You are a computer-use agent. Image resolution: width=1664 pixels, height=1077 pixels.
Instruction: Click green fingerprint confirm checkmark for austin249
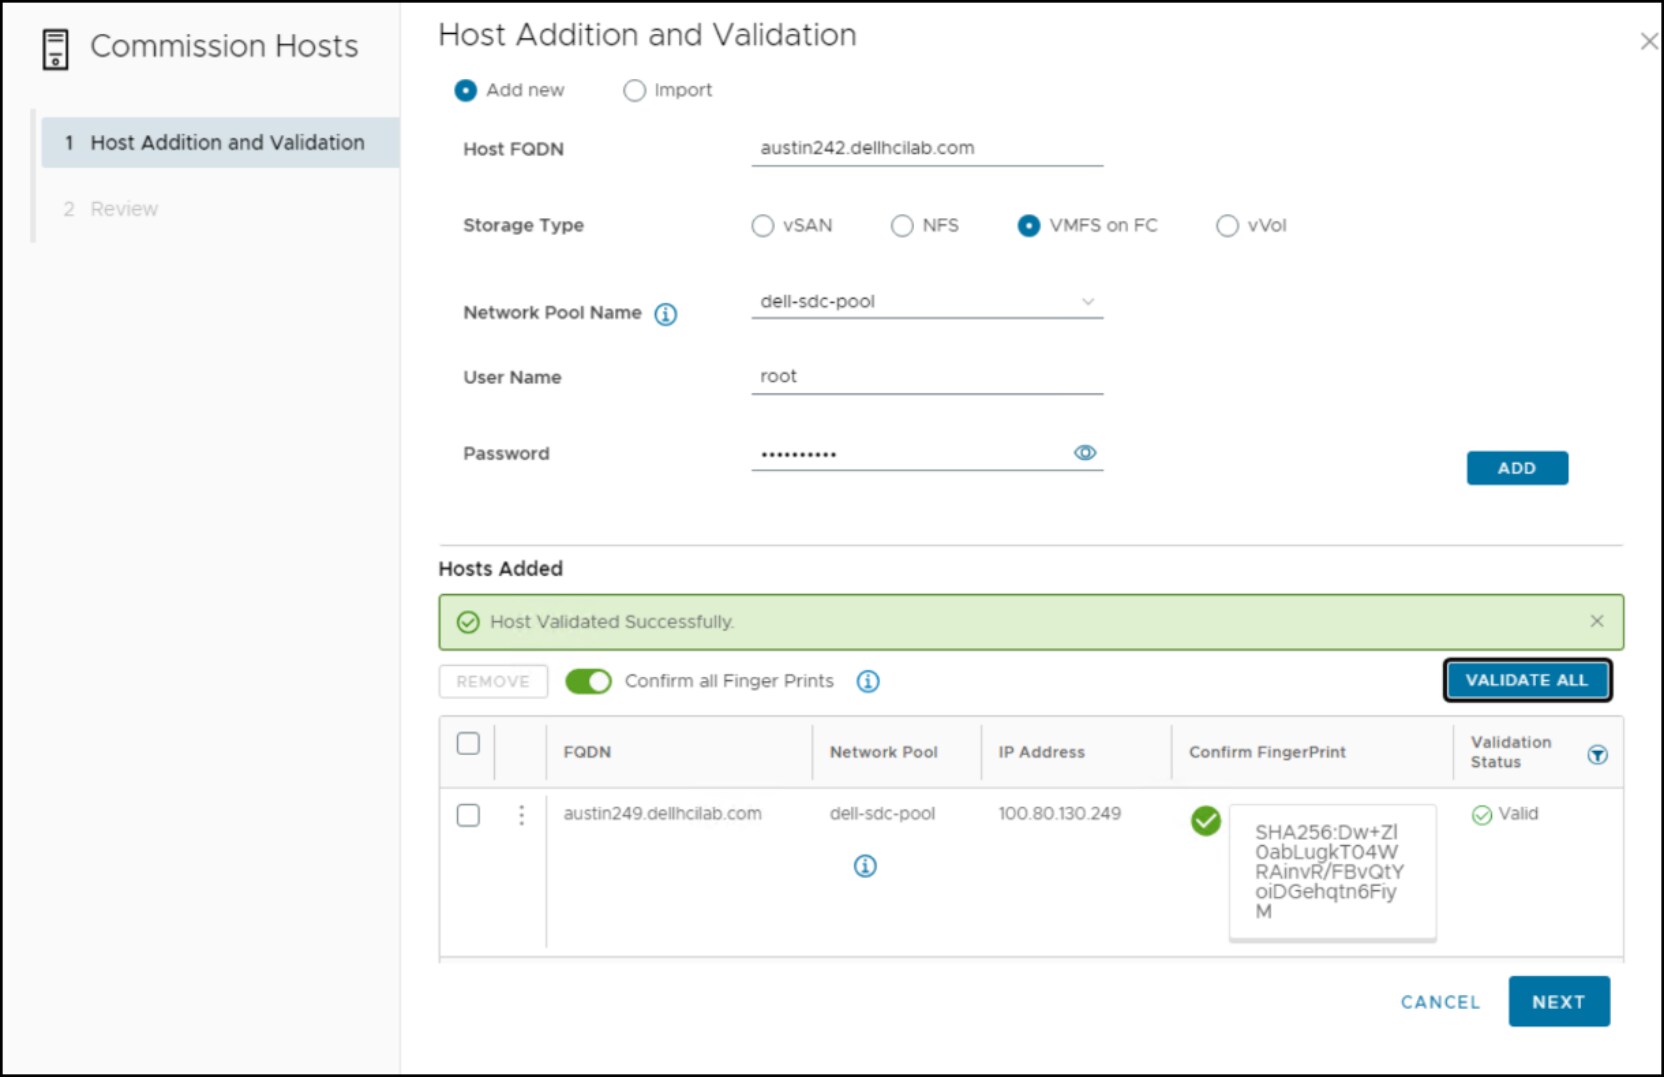(1206, 821)
